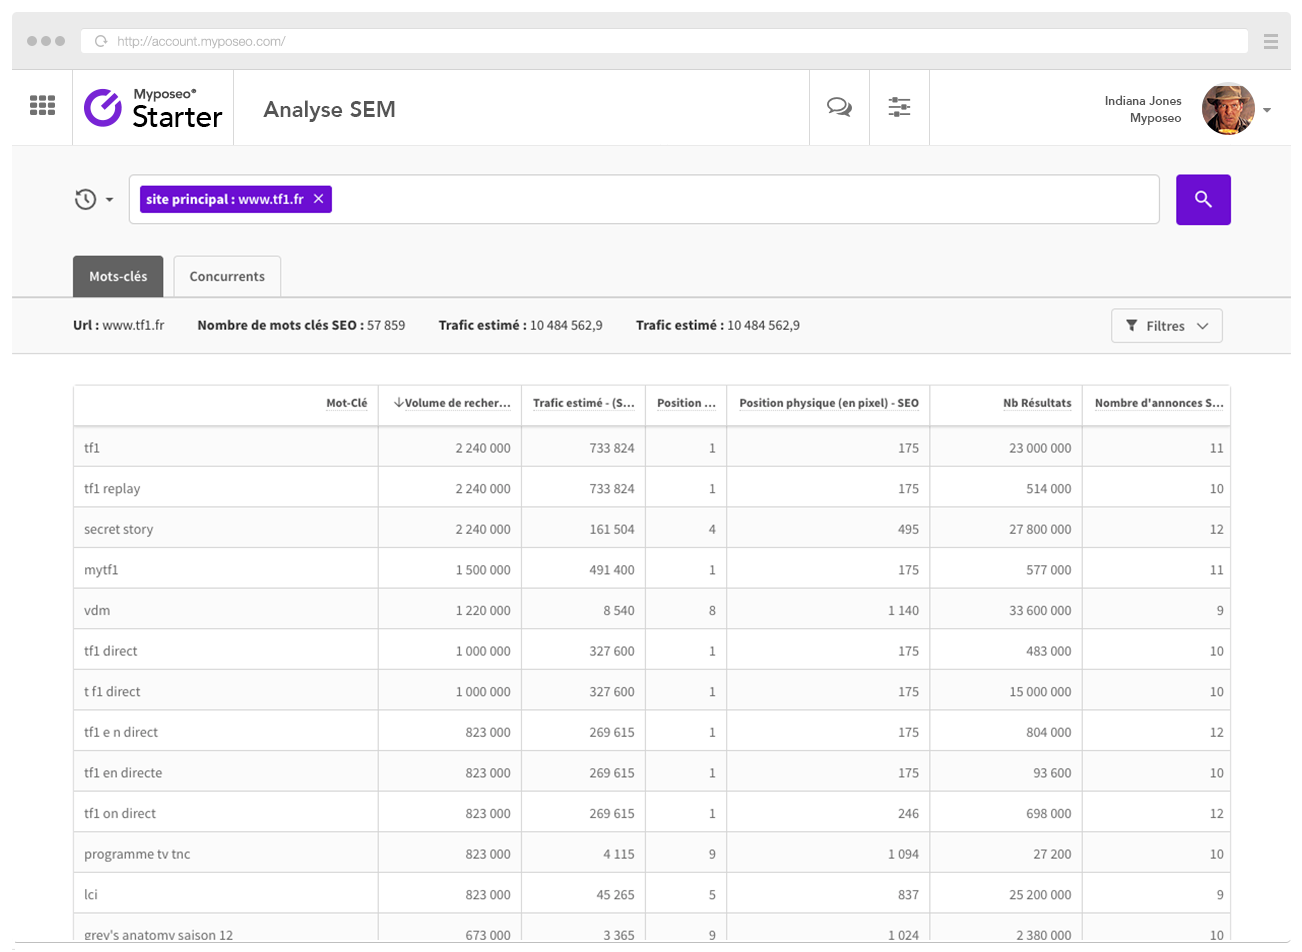Click pixel position value 246
Viewport: 1302px width, 952px height.
(908, 814)
